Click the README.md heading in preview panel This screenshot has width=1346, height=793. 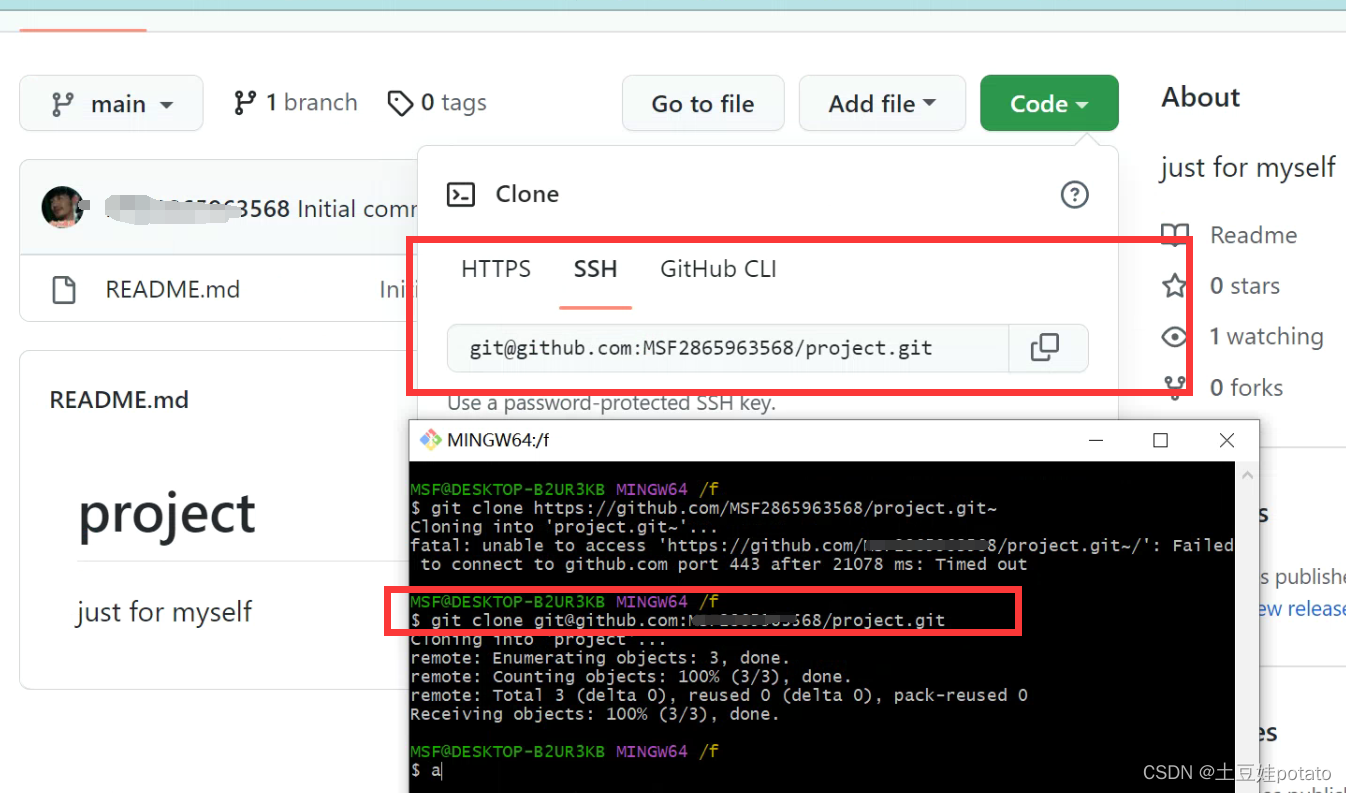119,400
